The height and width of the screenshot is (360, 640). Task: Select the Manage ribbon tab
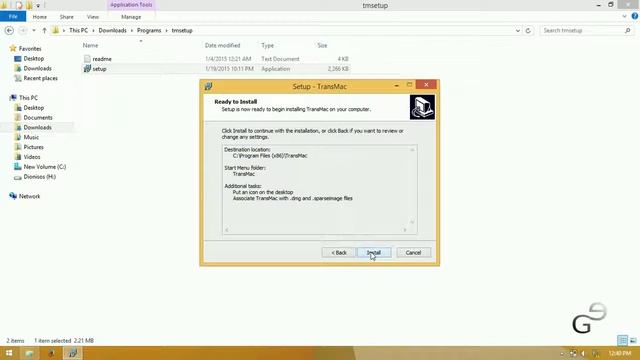pyautogui.click(x=131, y=17)
